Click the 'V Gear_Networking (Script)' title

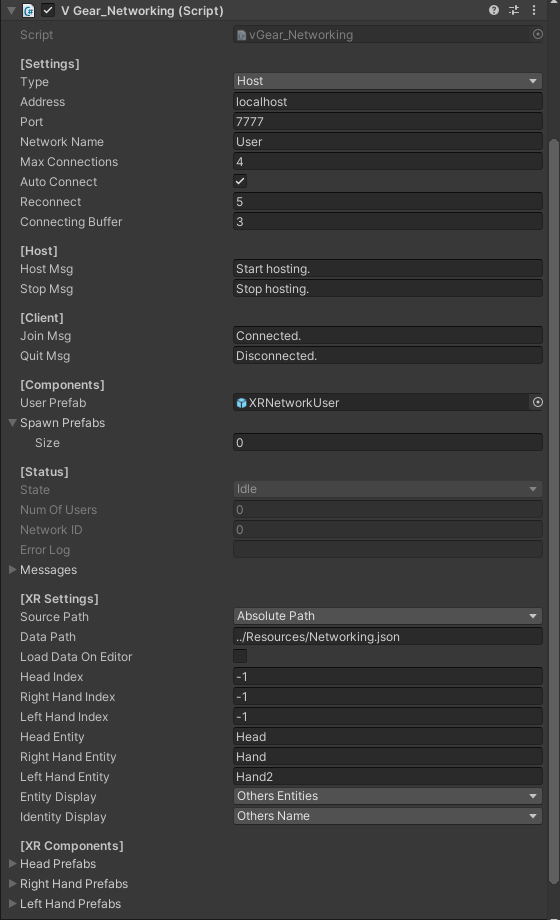click(x=142, y=11)
